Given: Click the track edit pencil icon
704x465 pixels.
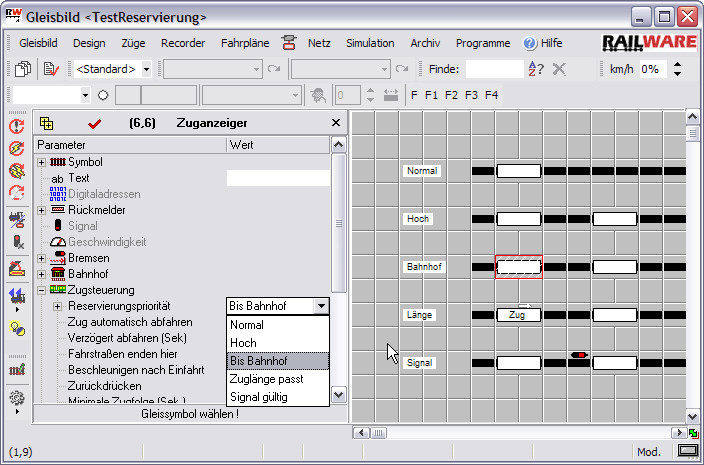Looking at the screenshot, I should [x=17, y=370].
